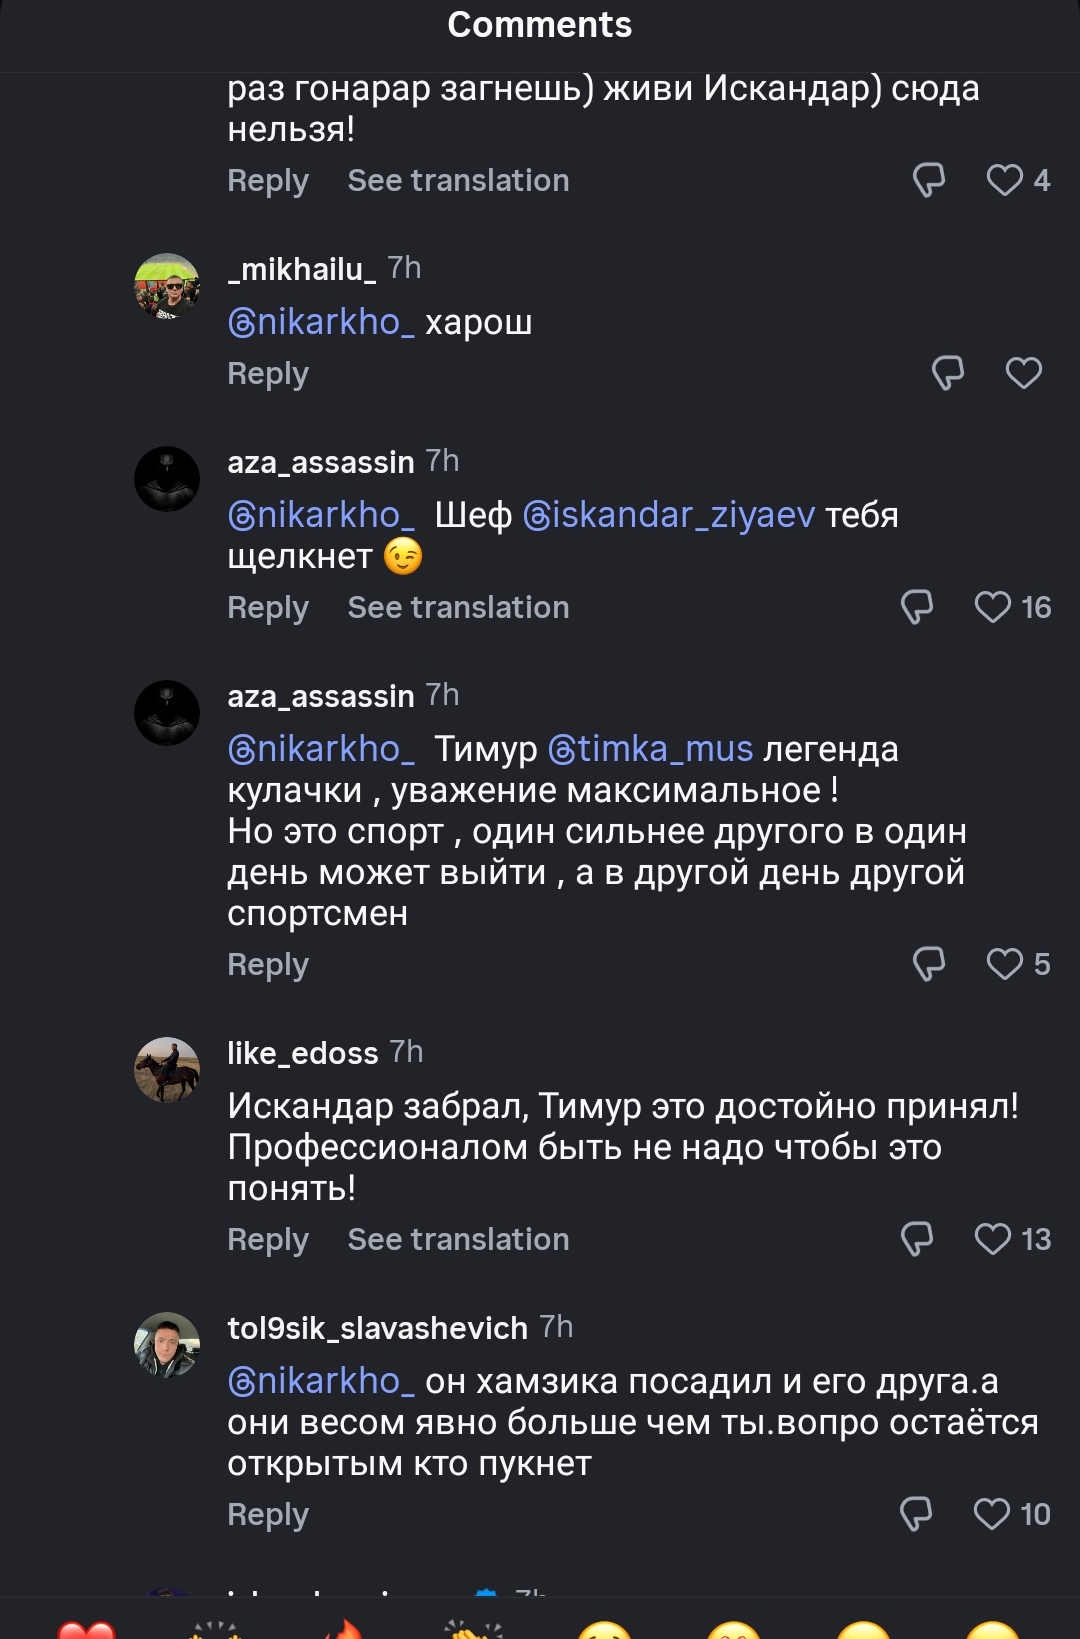Heart the comment with 5 likes

pyautogui.click(x=1005, y=964)
